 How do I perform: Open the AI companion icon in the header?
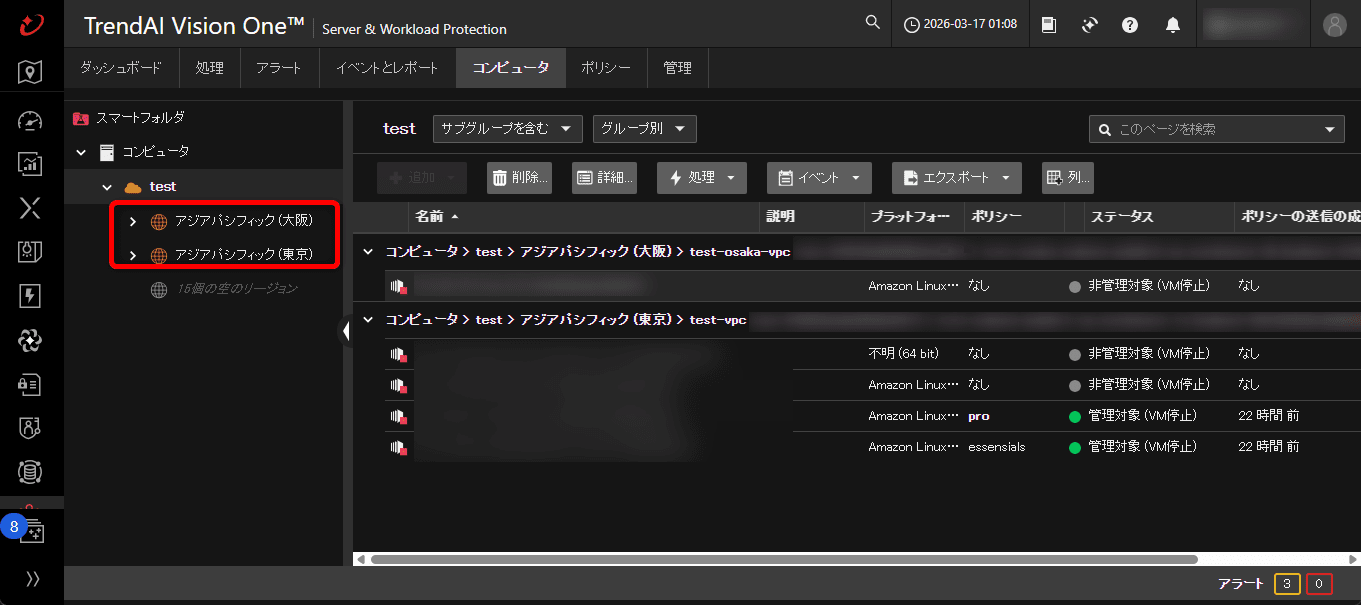tap(1088, 23)
